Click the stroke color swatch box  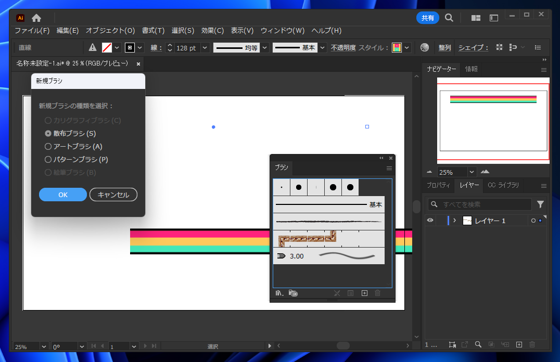[x=130, y=47]
